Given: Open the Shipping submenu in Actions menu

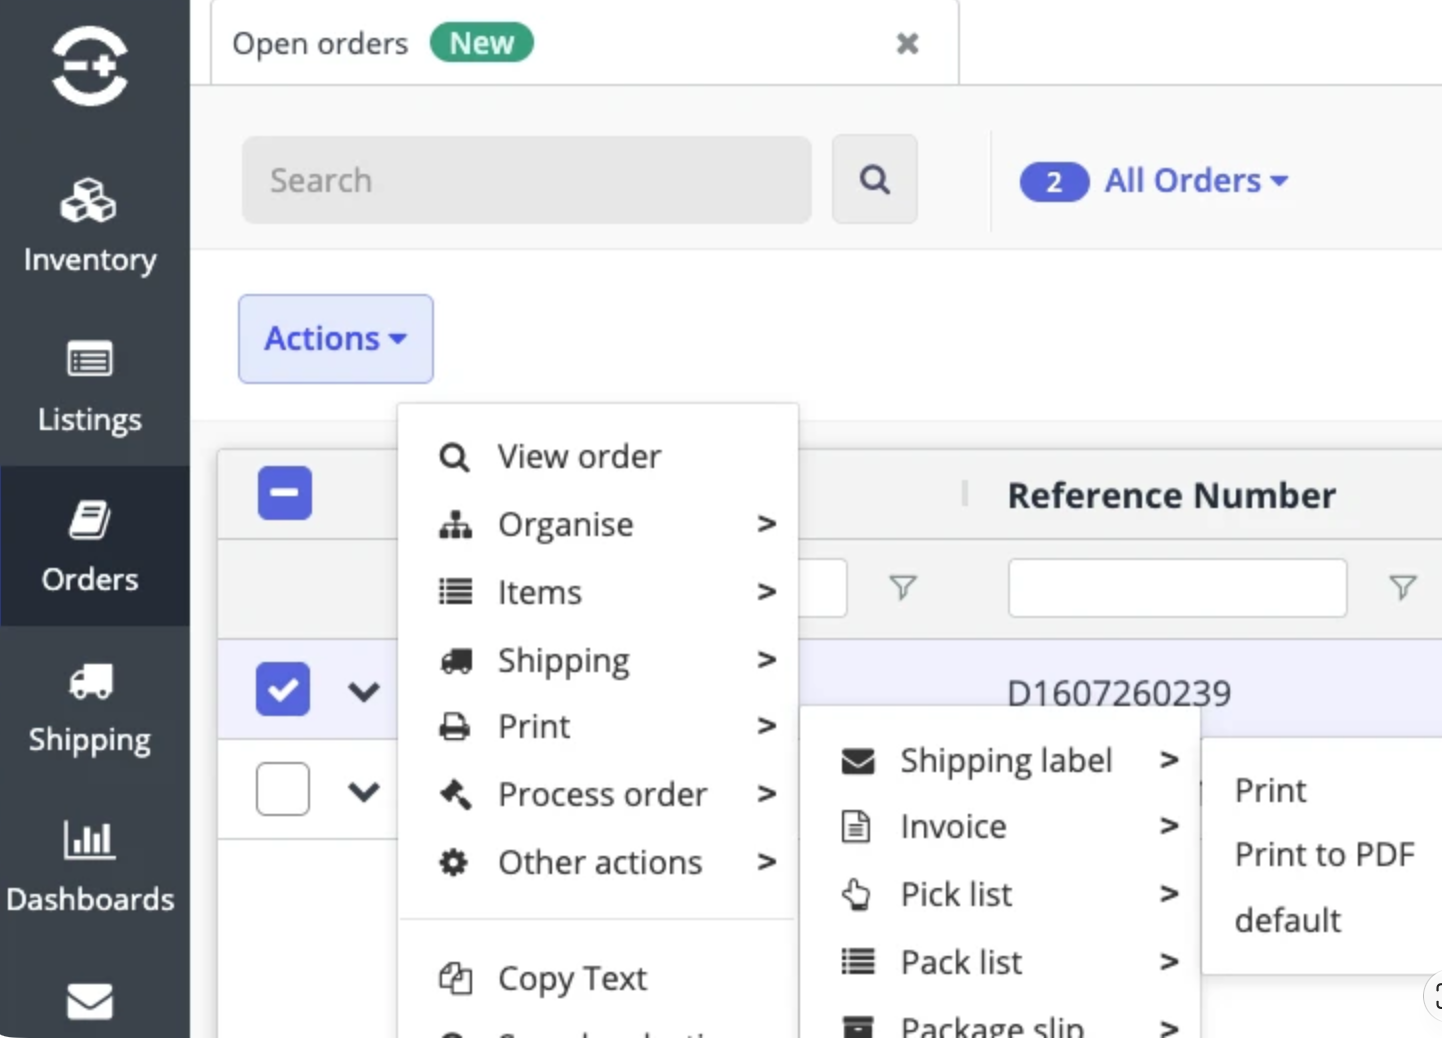Looking at the screenshot, I should [598, 660].
